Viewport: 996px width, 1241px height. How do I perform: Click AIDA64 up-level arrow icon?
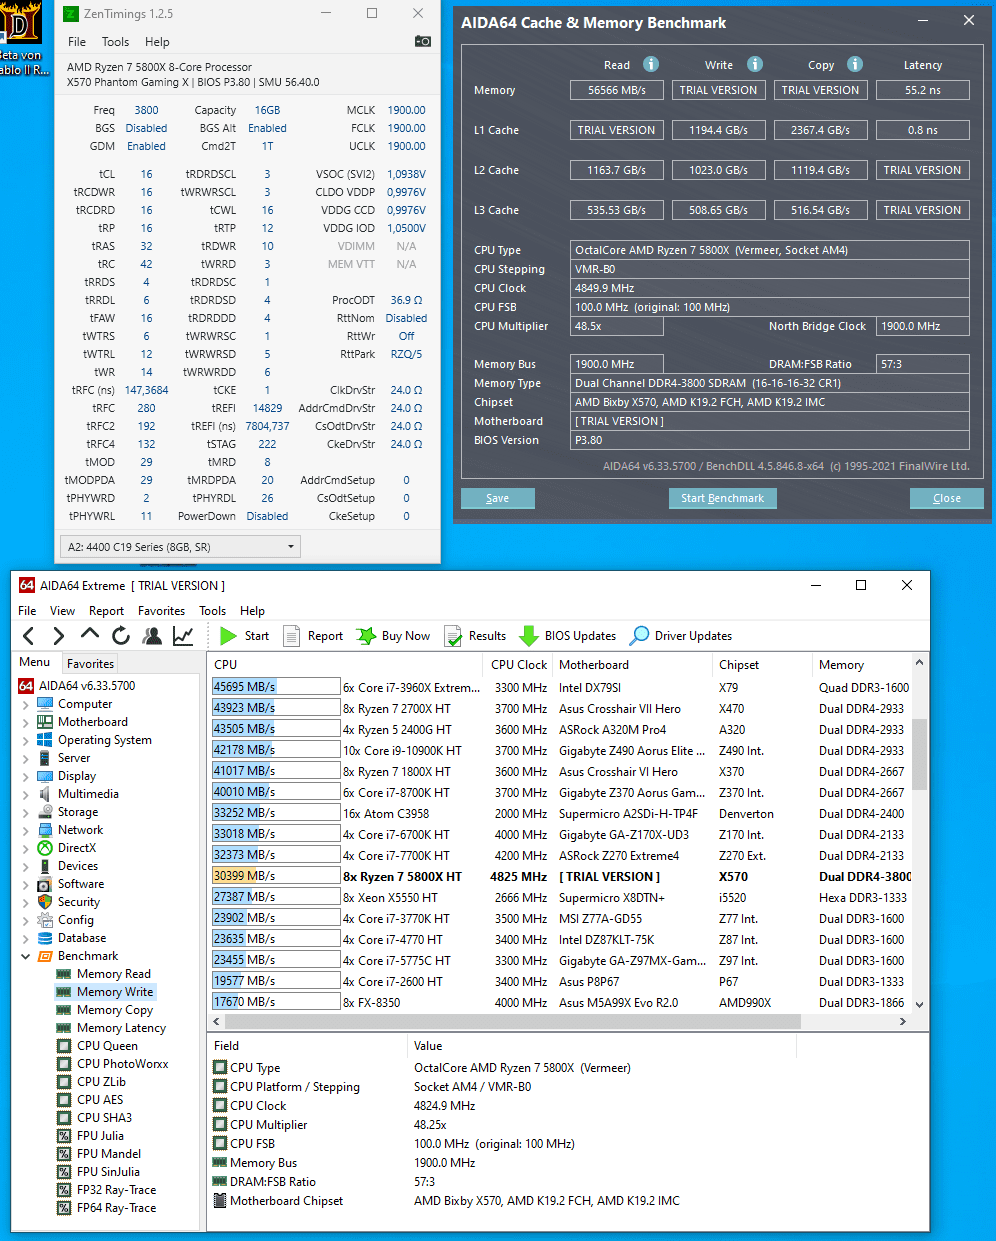90,634
